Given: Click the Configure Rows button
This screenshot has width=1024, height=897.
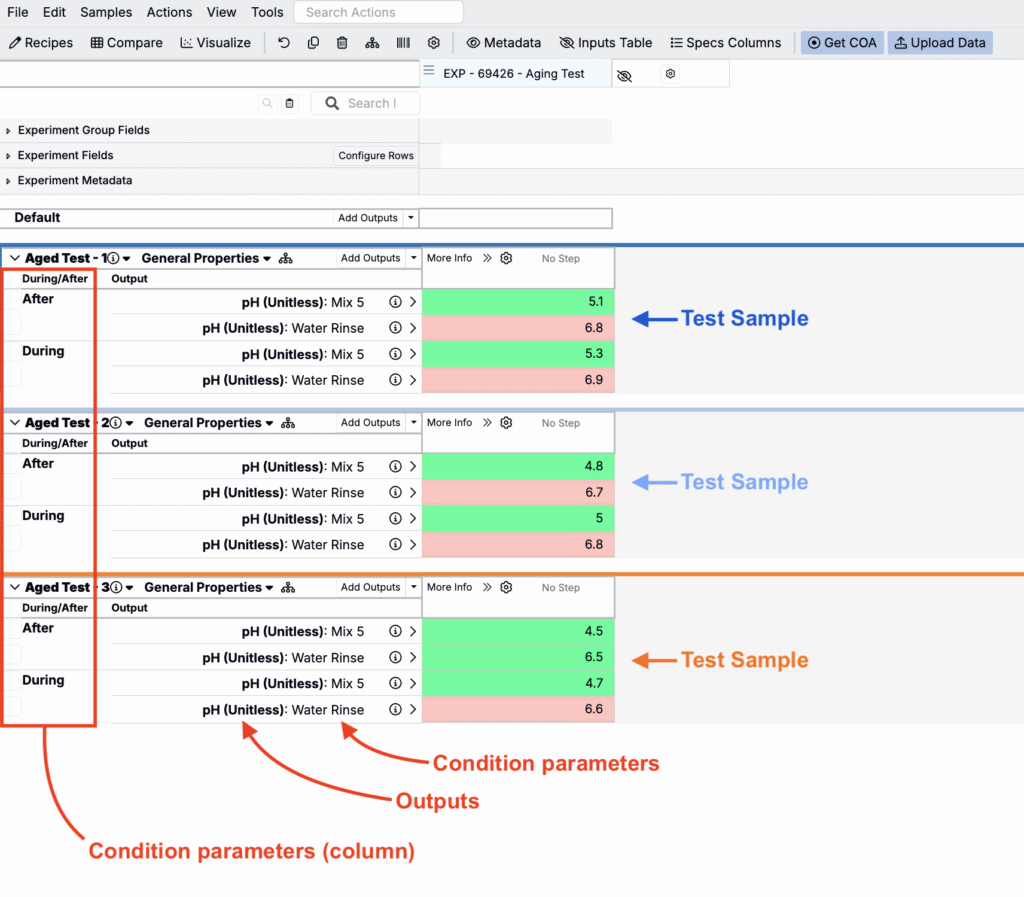Looking at the screenshot, I should pos(376,156).
